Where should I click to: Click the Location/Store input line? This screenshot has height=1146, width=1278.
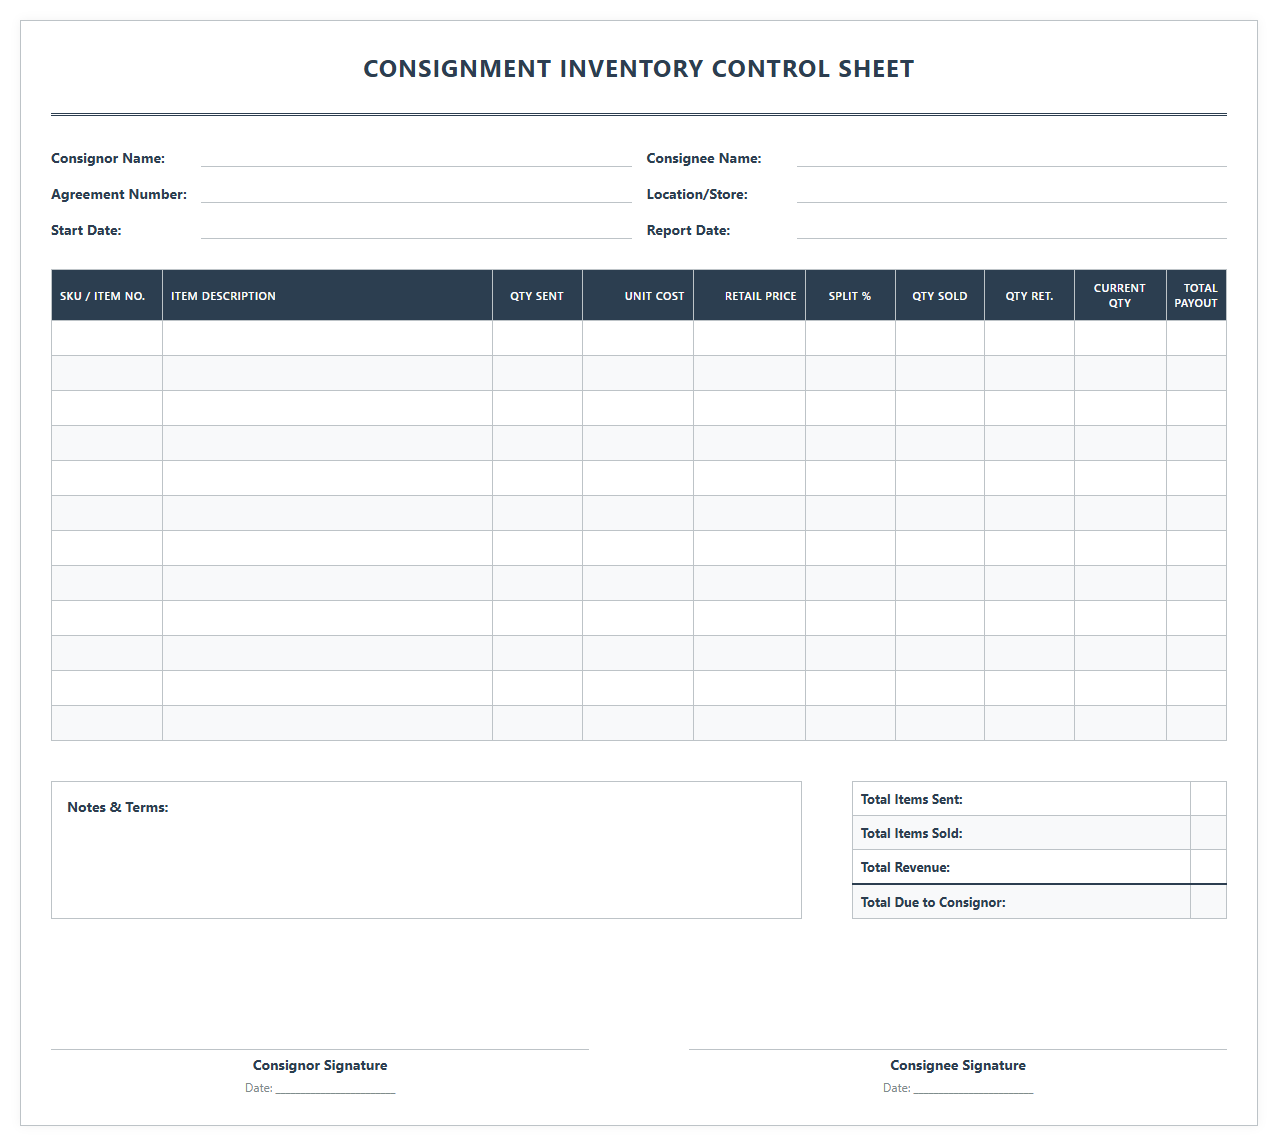[x=1012, y=194]
